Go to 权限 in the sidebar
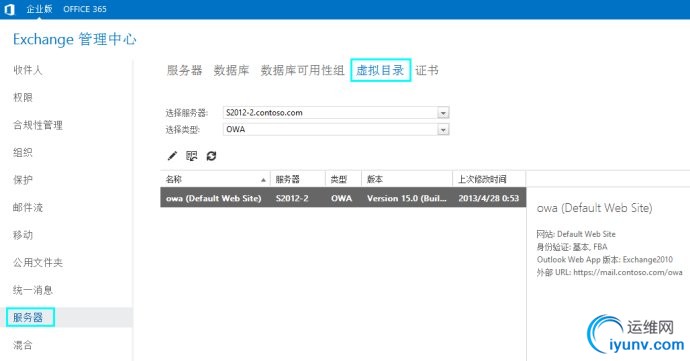This screenshot has width=690, height=361. coord(23,97)
